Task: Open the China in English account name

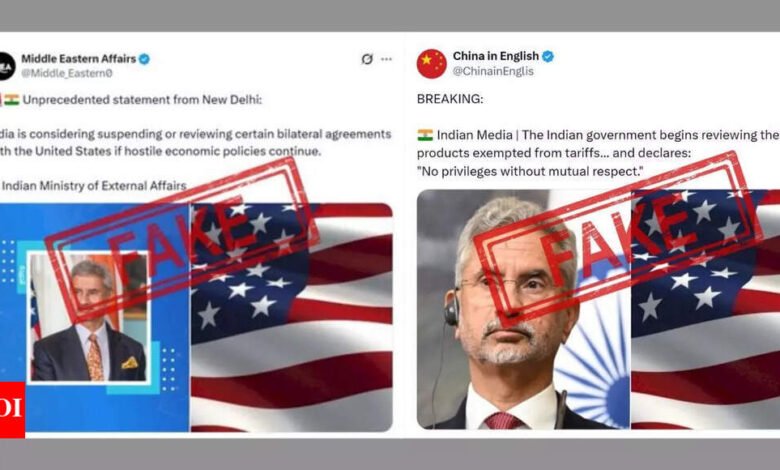Action: click(495, 56)
